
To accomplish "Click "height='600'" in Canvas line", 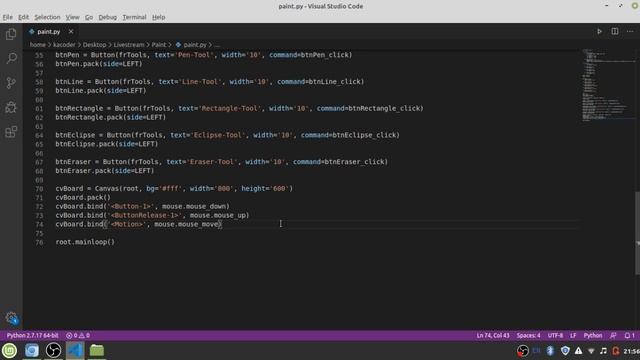I will pos(265,189).
